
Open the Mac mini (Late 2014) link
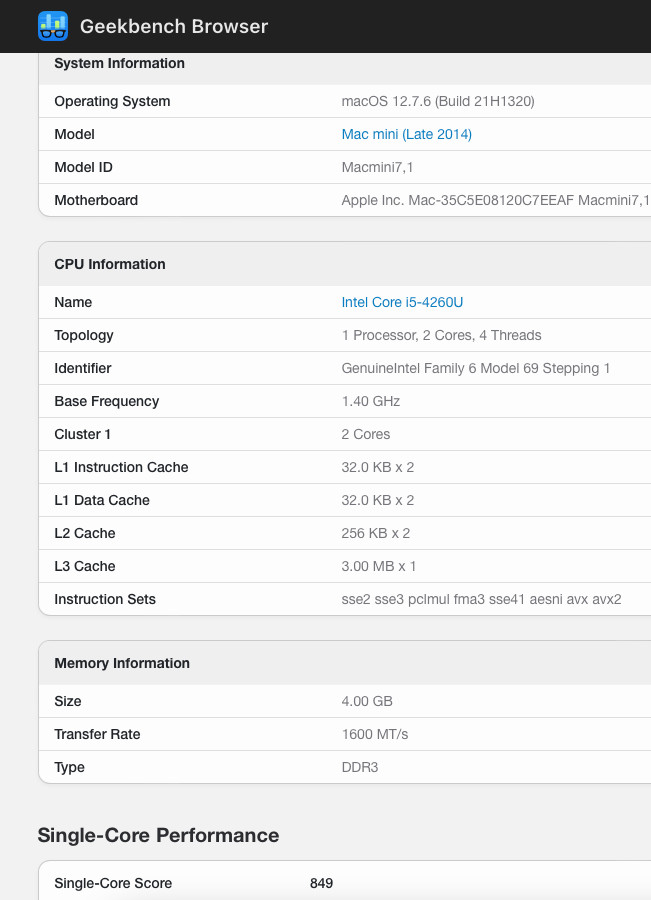click(406, 134)
